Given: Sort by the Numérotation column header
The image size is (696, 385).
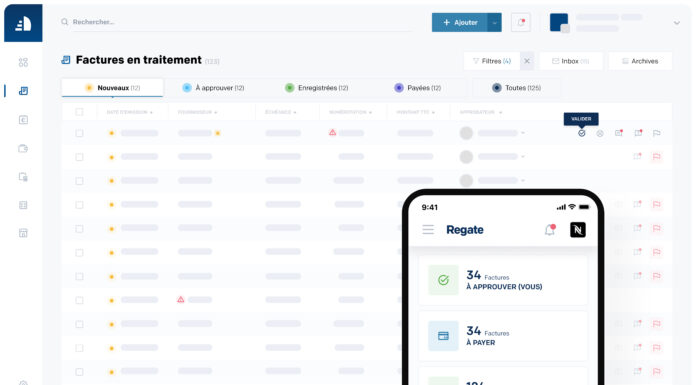Looking at the screenshot, I should (x=350, y=112).
